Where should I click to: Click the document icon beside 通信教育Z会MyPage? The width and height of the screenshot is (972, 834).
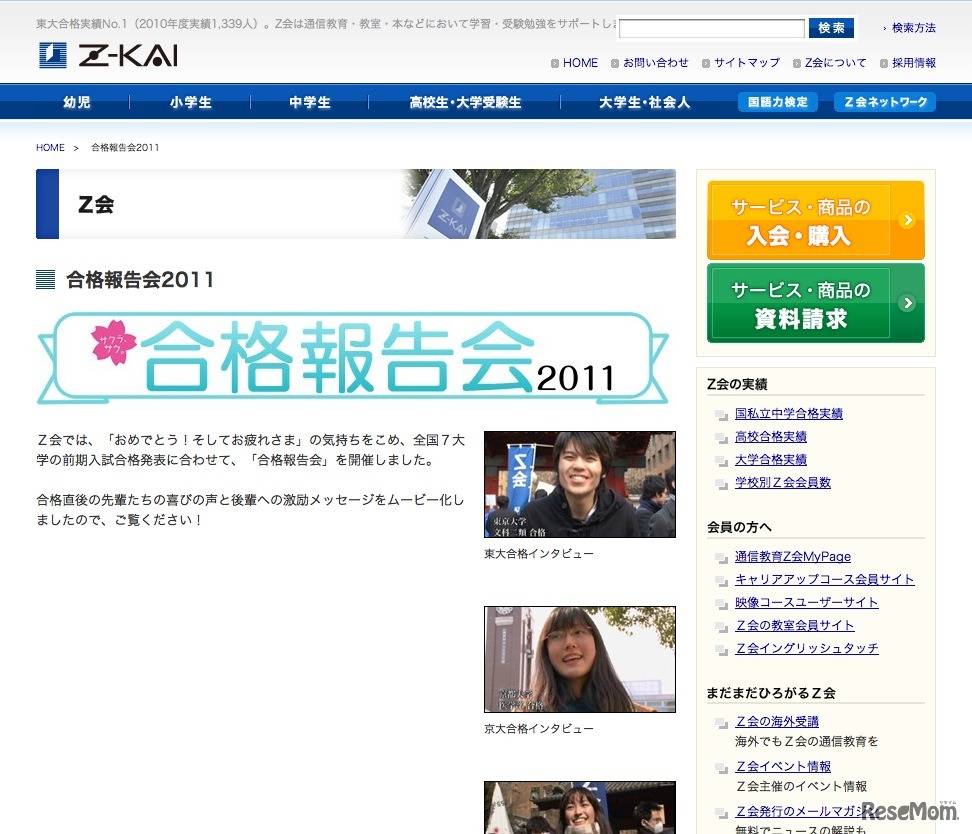722,556
